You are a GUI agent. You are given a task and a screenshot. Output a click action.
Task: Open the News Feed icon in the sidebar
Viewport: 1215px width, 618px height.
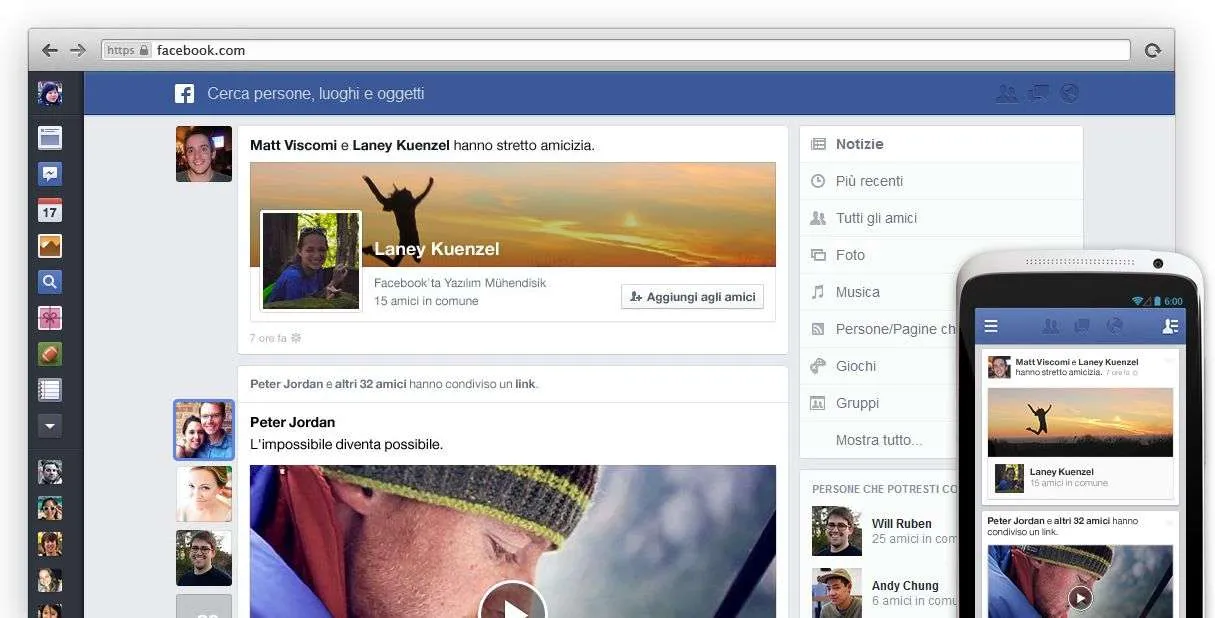[x=50, y=138]
